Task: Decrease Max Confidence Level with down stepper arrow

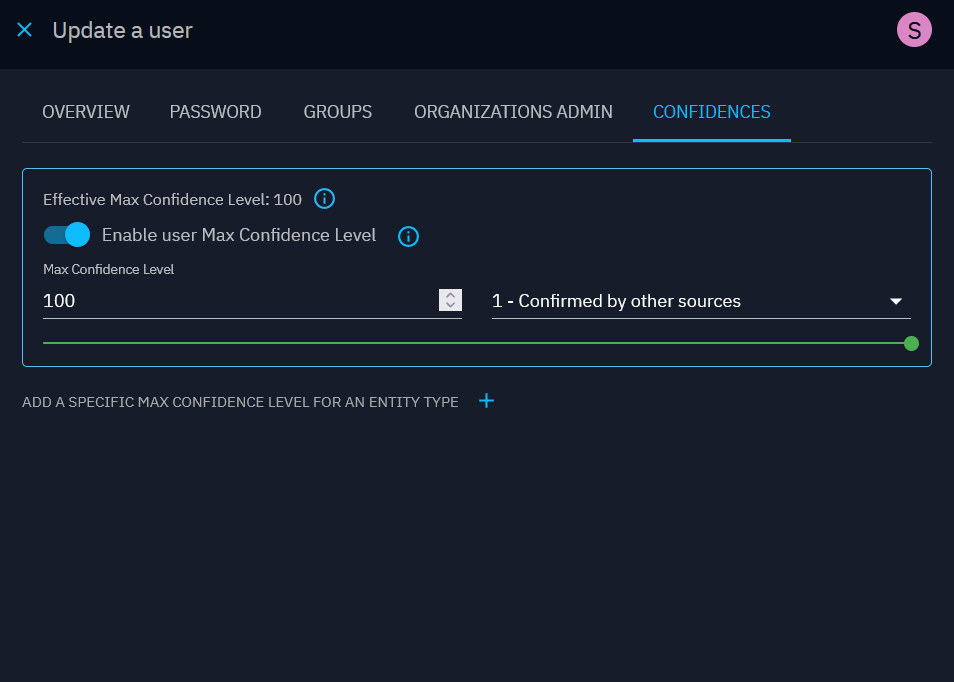Action: pyautogui.click(x=450, y=305)
